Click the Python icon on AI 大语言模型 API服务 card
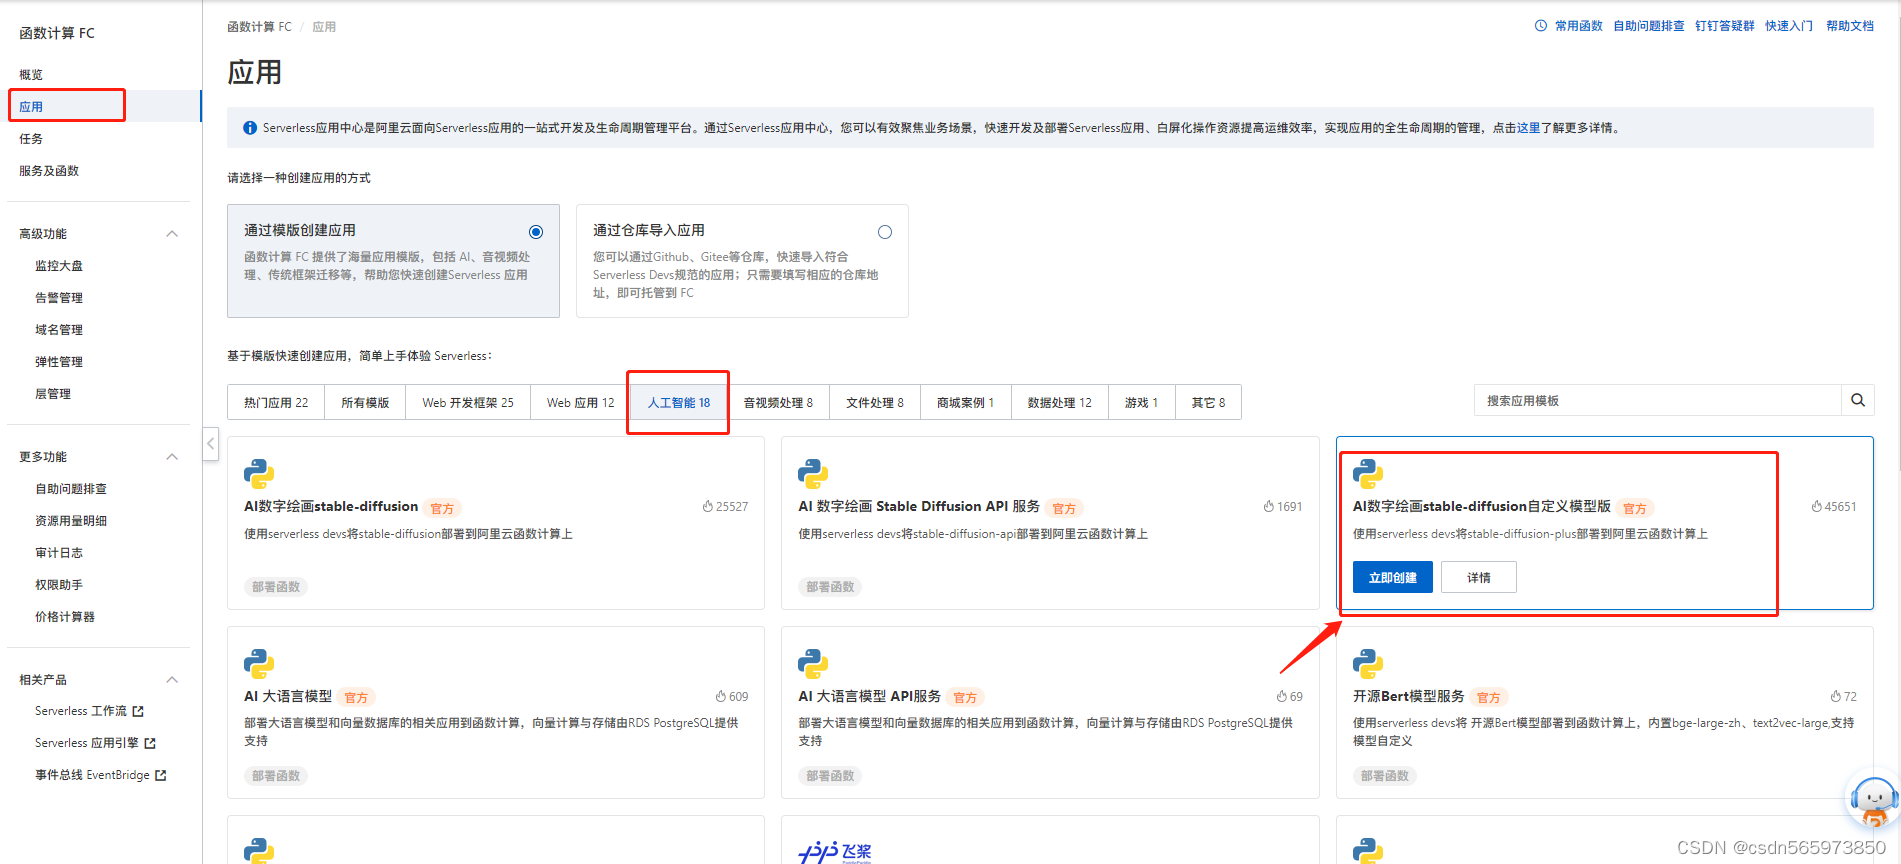This screenshot has height=864, width=1901. tap(813, 664)
